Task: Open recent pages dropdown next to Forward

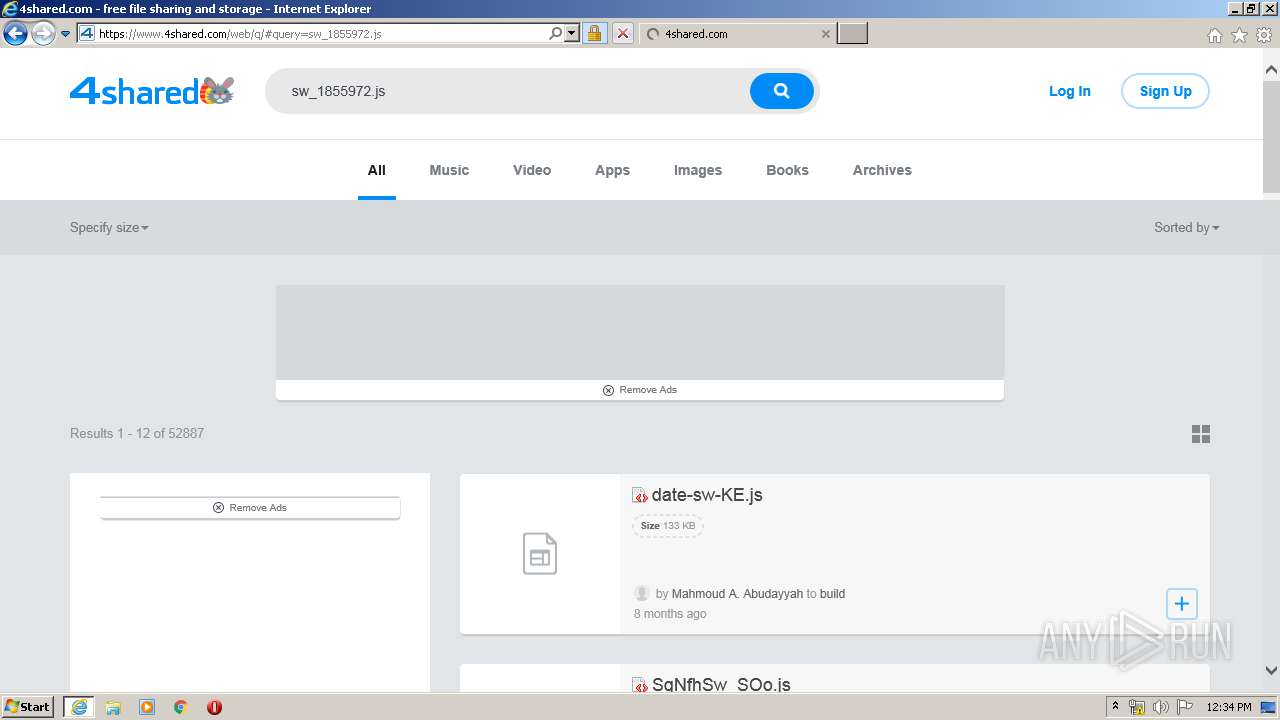Action: 65,34
